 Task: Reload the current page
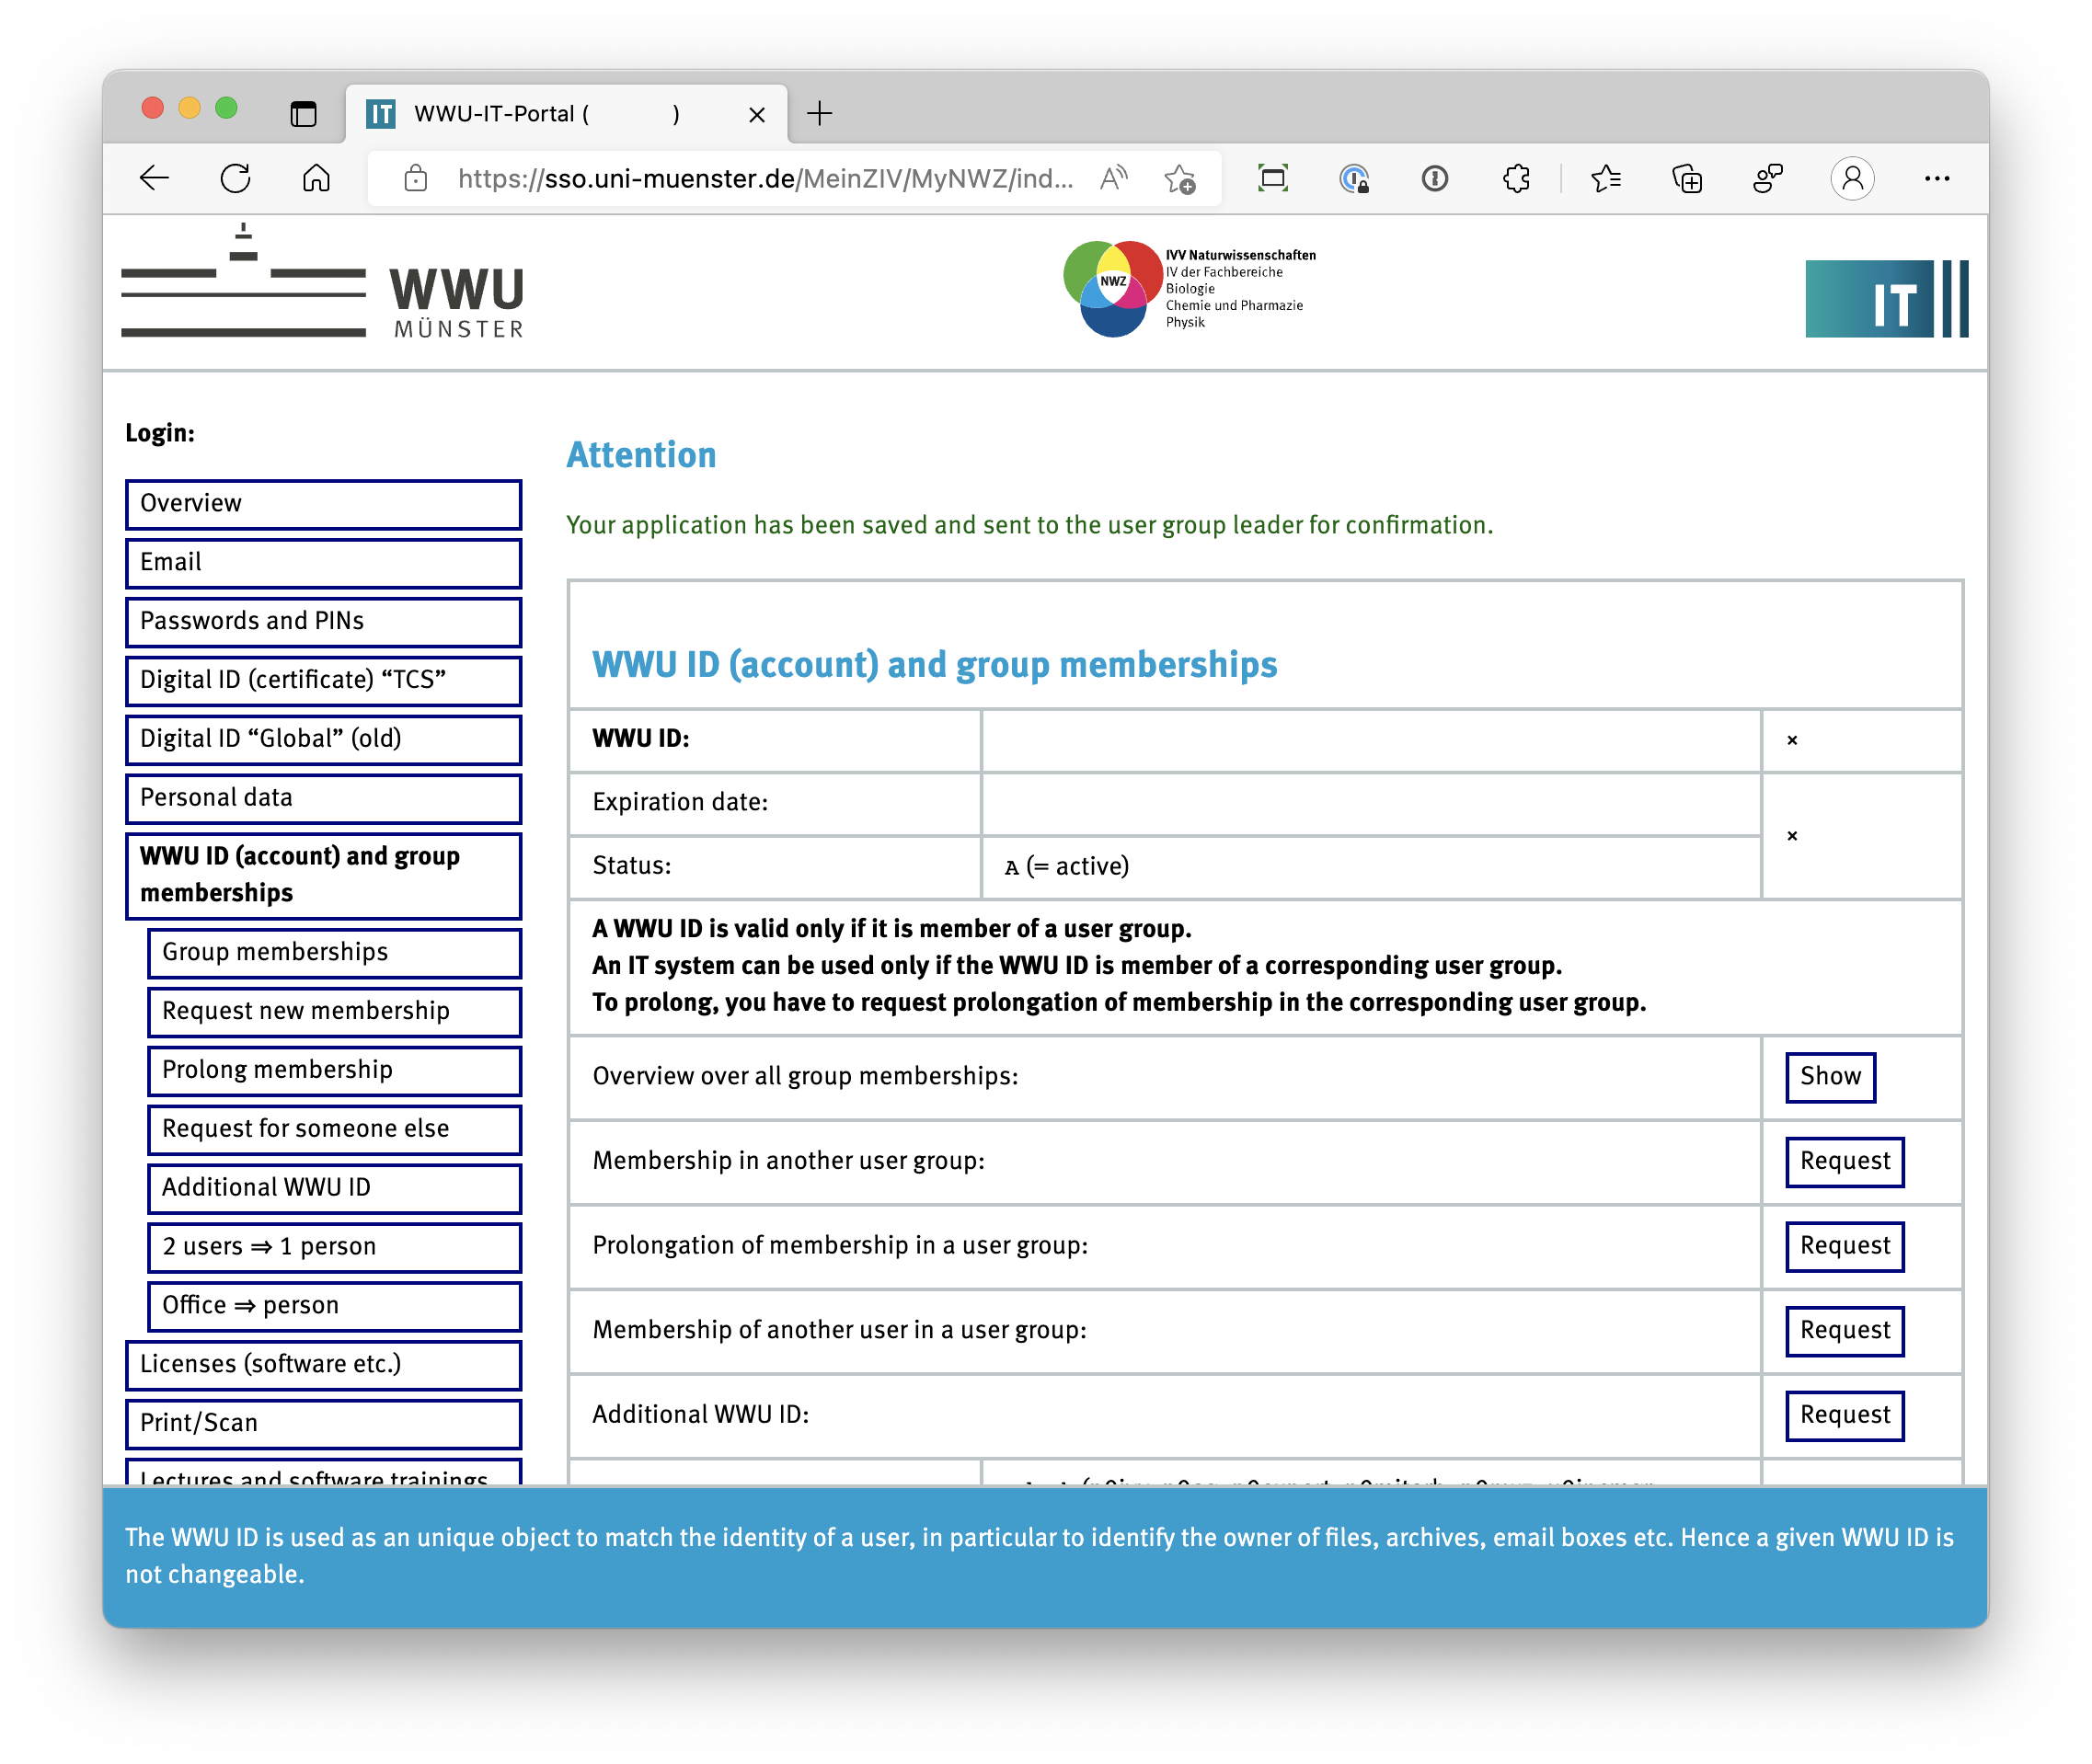coord(235,179)
